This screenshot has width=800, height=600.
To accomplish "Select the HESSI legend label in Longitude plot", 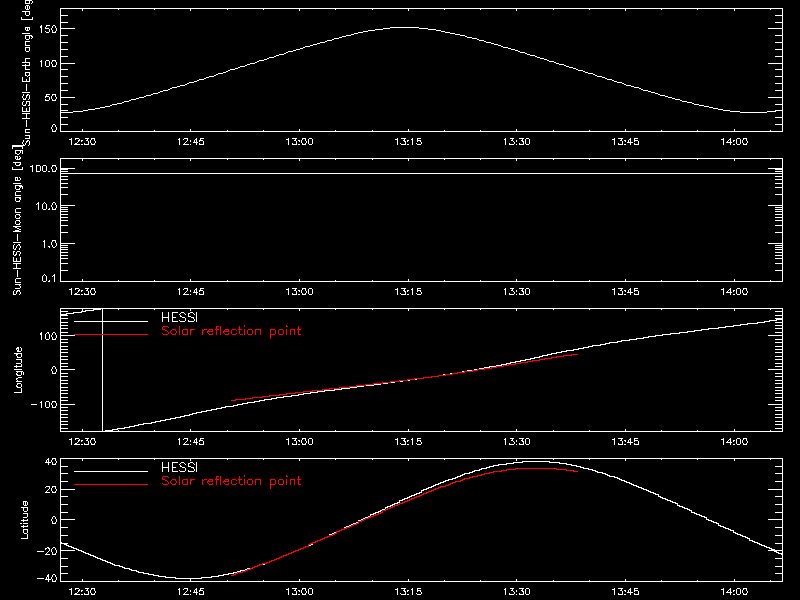I will [x=179, y=317].
